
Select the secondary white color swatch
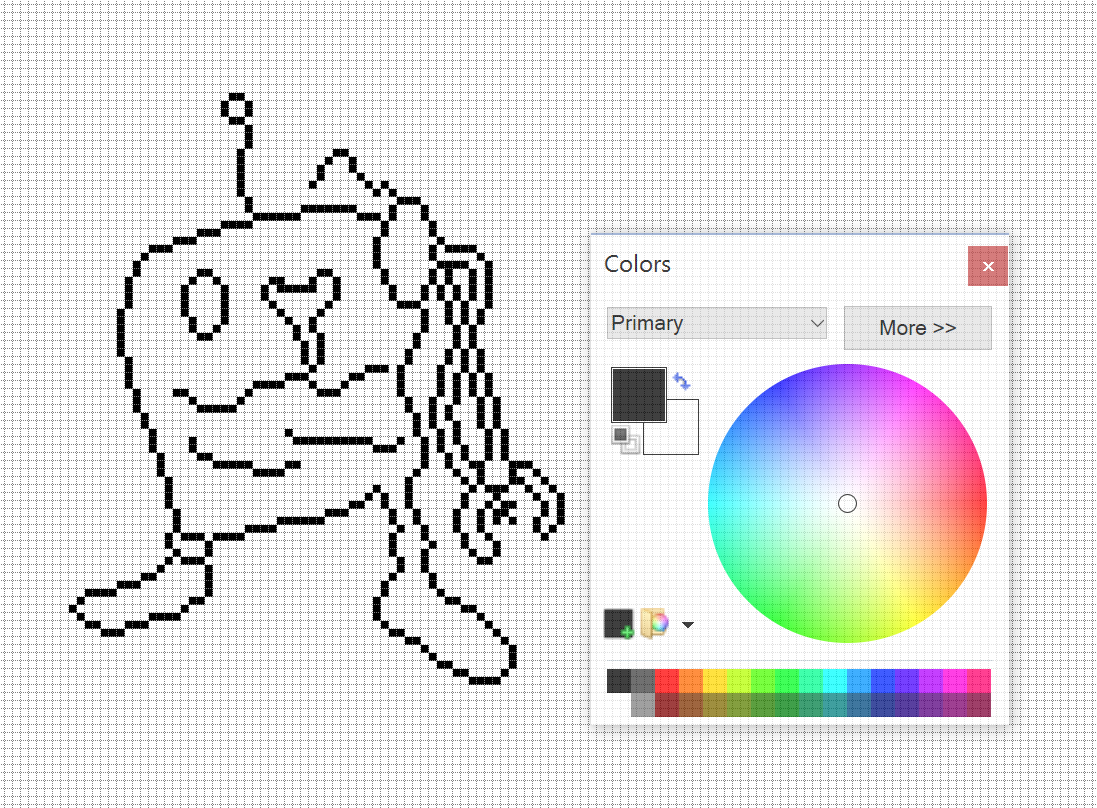(x=681, y=437)
